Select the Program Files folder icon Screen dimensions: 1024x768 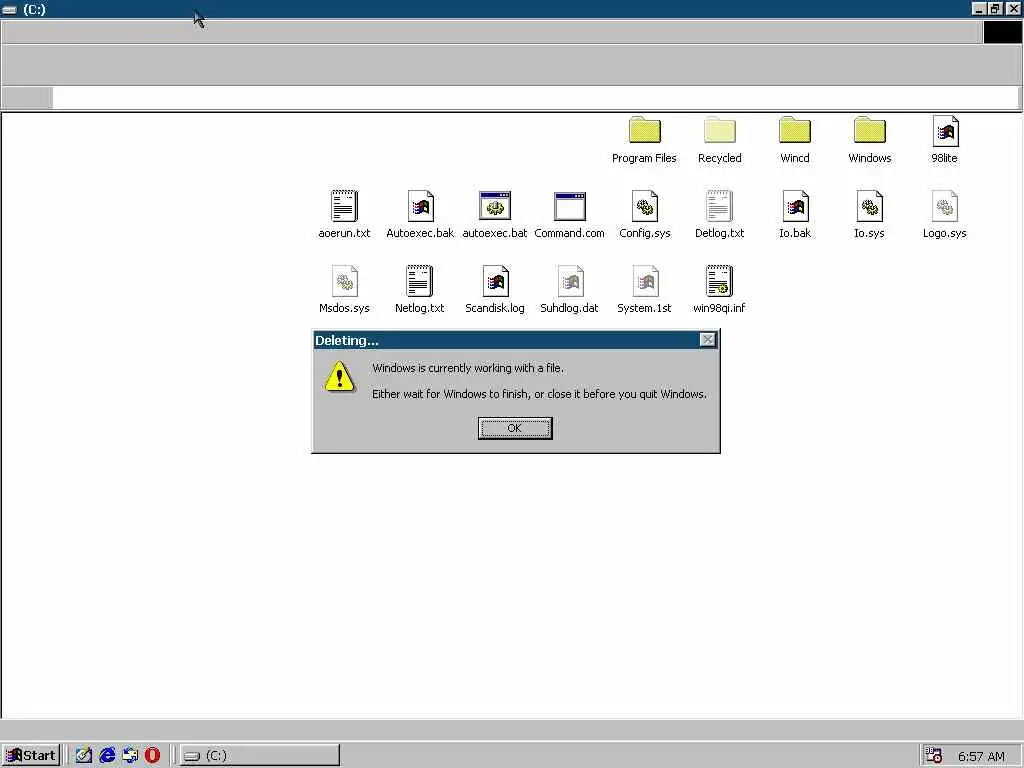645,130
